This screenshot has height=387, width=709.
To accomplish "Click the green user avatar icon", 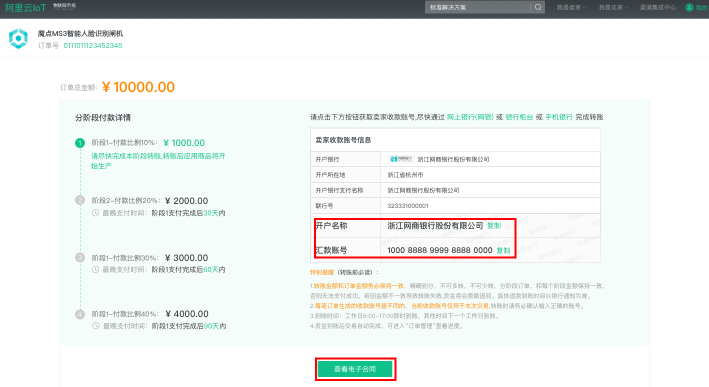I will coord(690,7).
